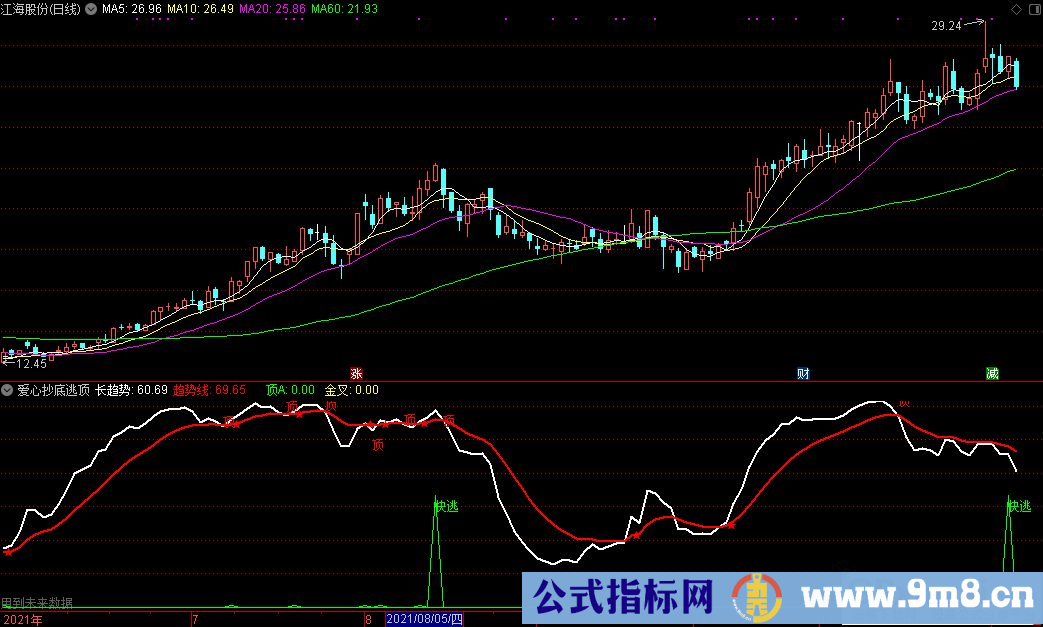The width and height of the screenshot is (1043, 627).
Task: Click the 用到未来数据 notice
Action: click(x=37, y=602)
